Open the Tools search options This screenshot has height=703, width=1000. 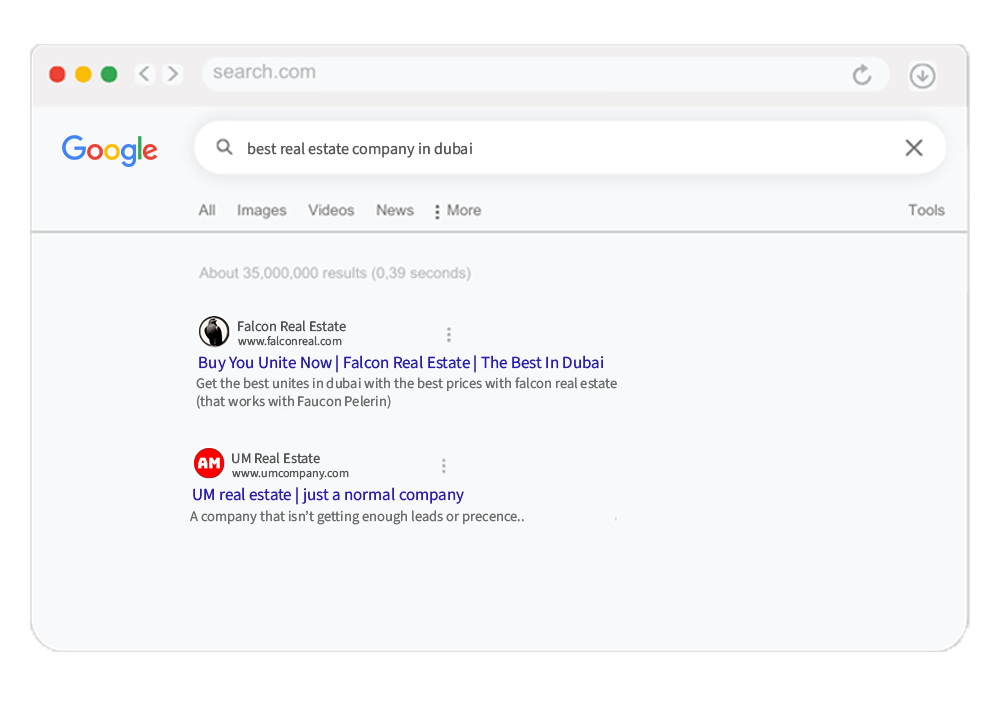926,211
